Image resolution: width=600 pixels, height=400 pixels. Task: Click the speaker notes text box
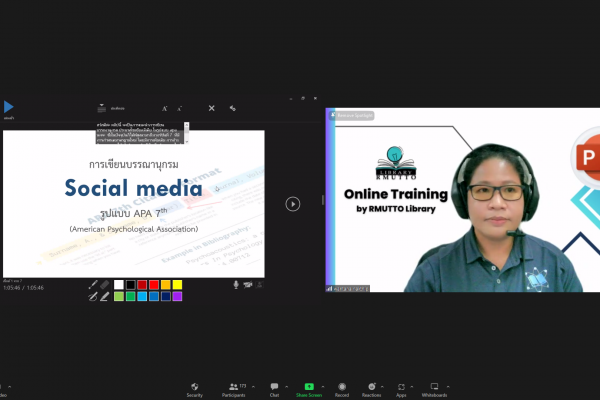140,133
